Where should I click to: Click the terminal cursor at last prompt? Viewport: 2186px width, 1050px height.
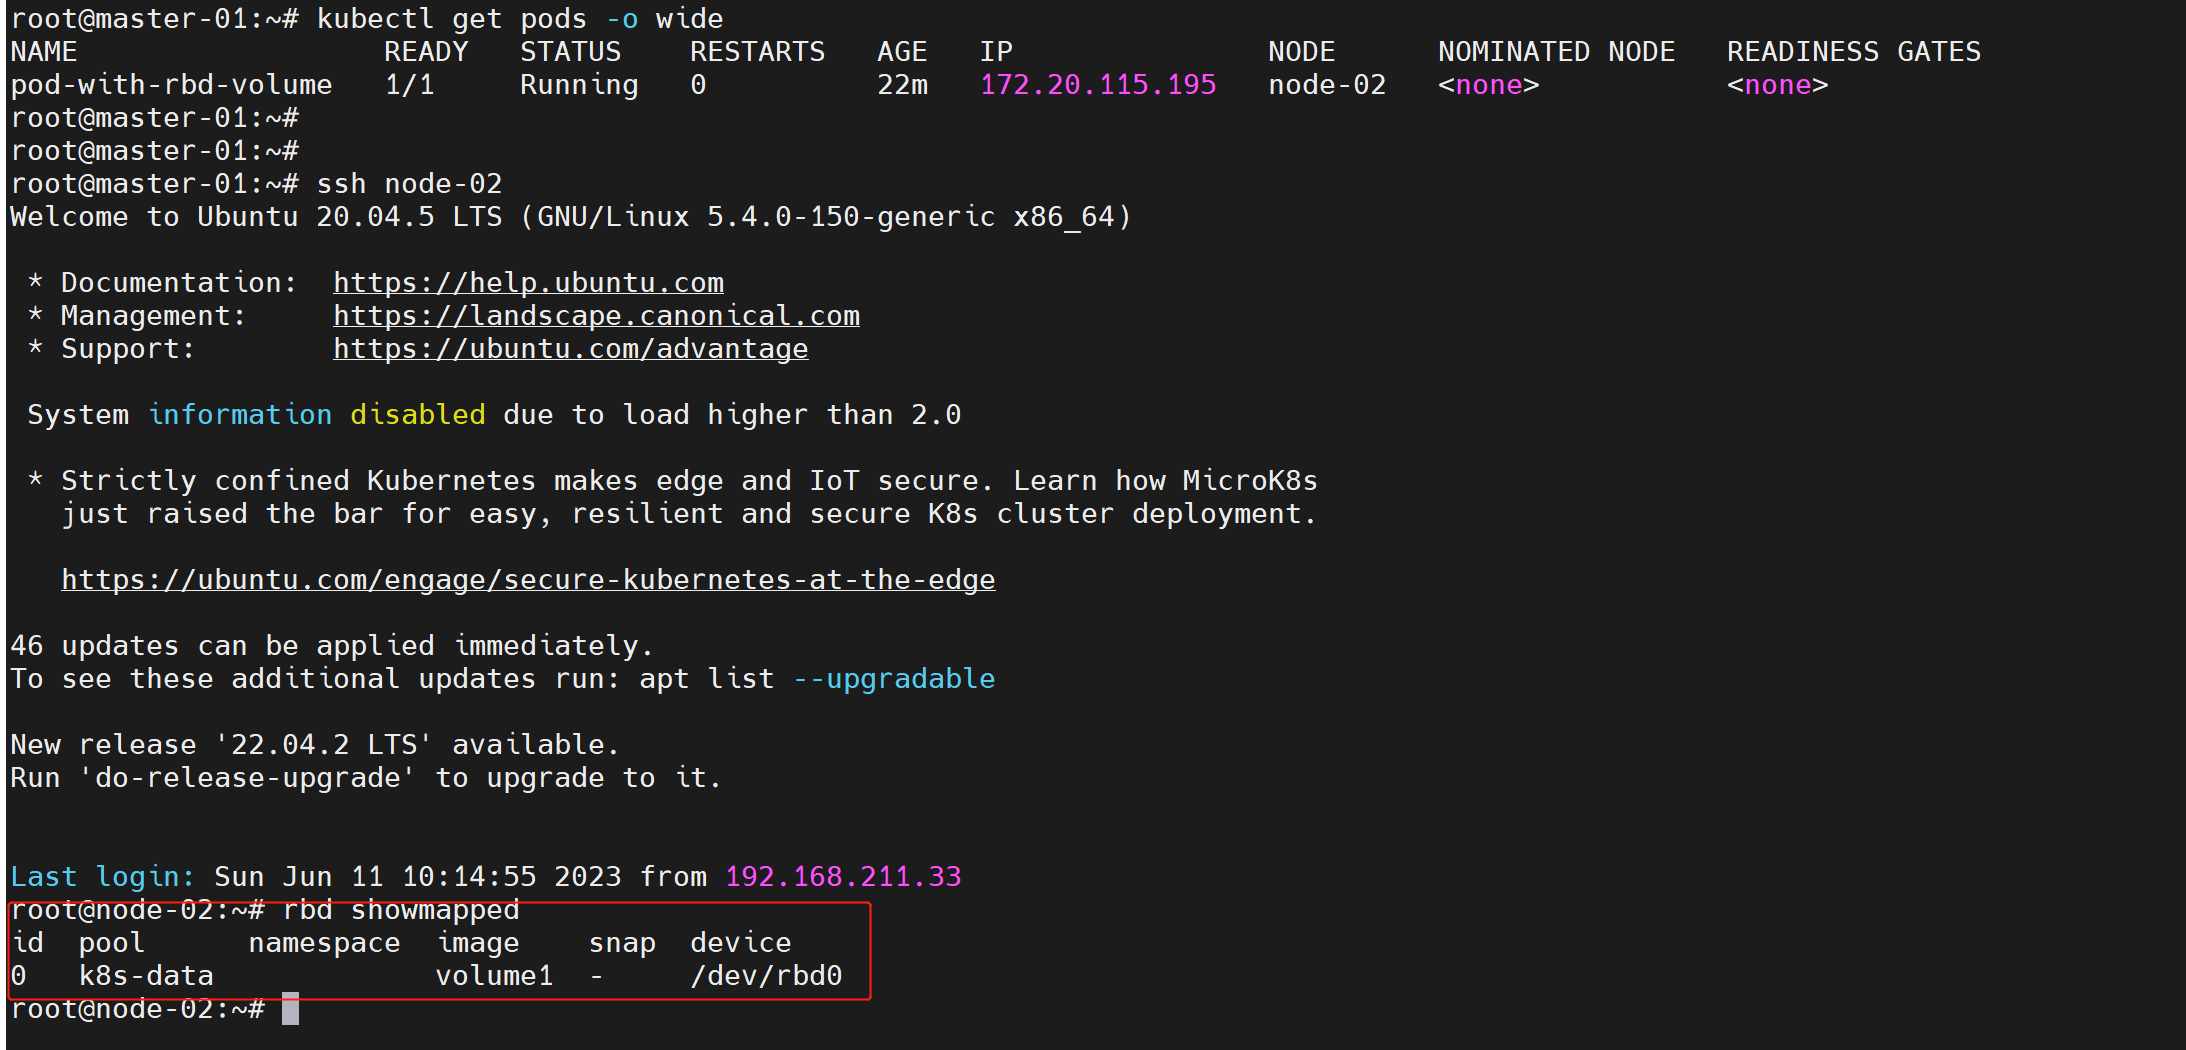pos(290,1009)
